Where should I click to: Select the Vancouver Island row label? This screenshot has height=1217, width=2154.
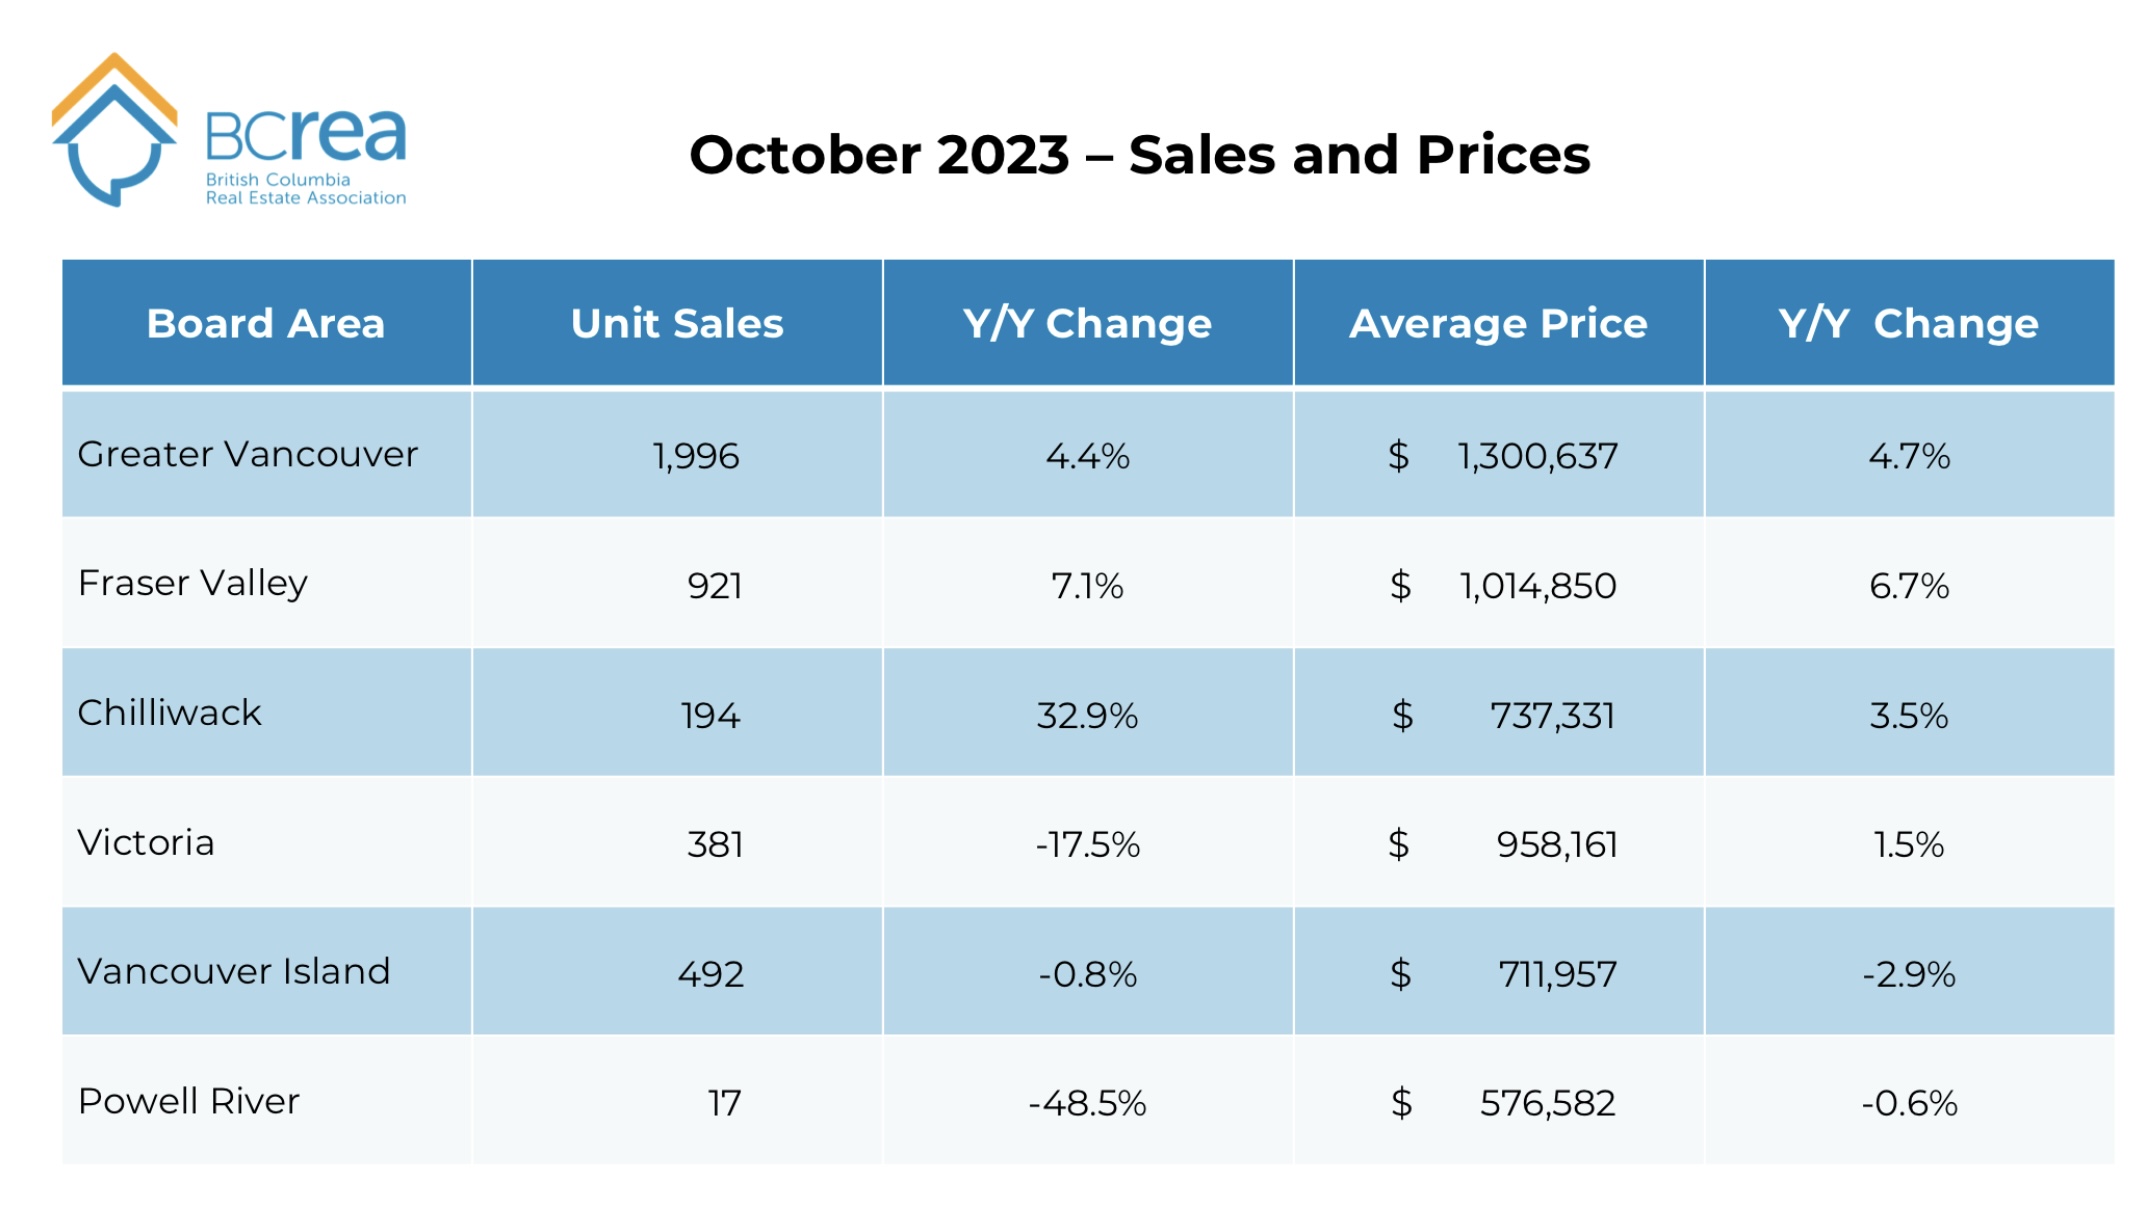click(234, 972)
